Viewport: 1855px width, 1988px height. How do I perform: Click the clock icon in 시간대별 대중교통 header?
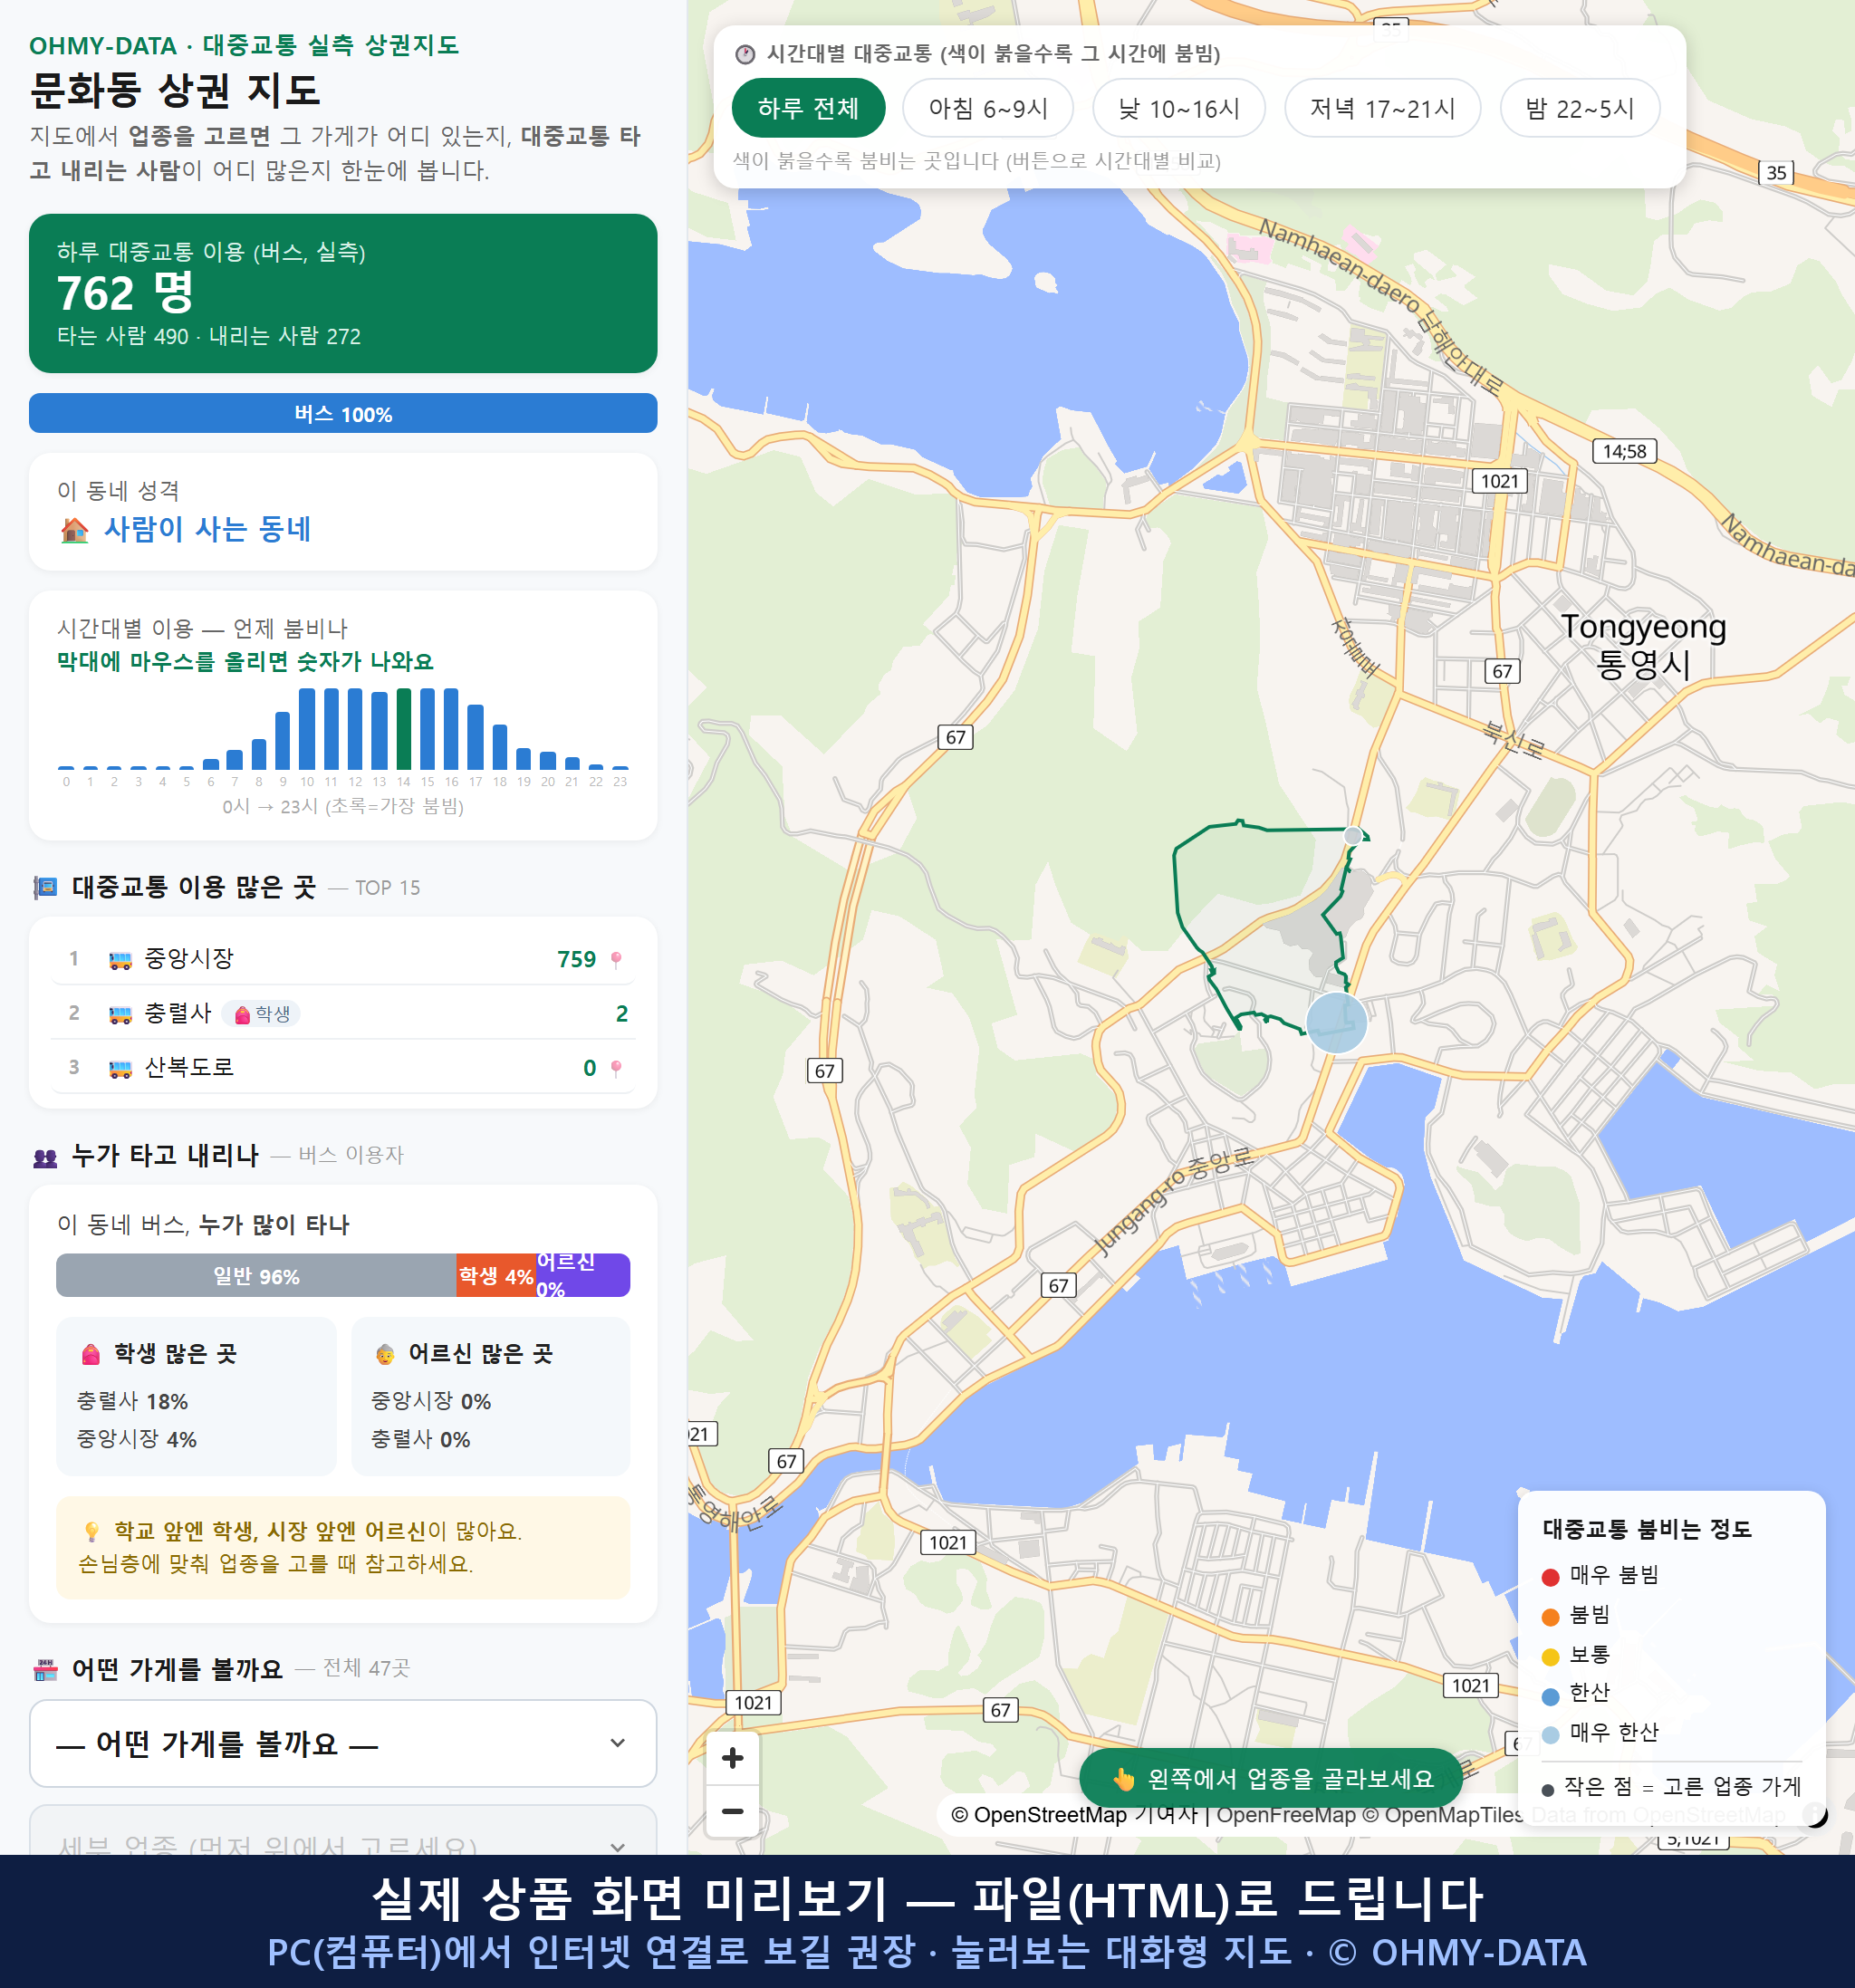[x=745, y=54]
